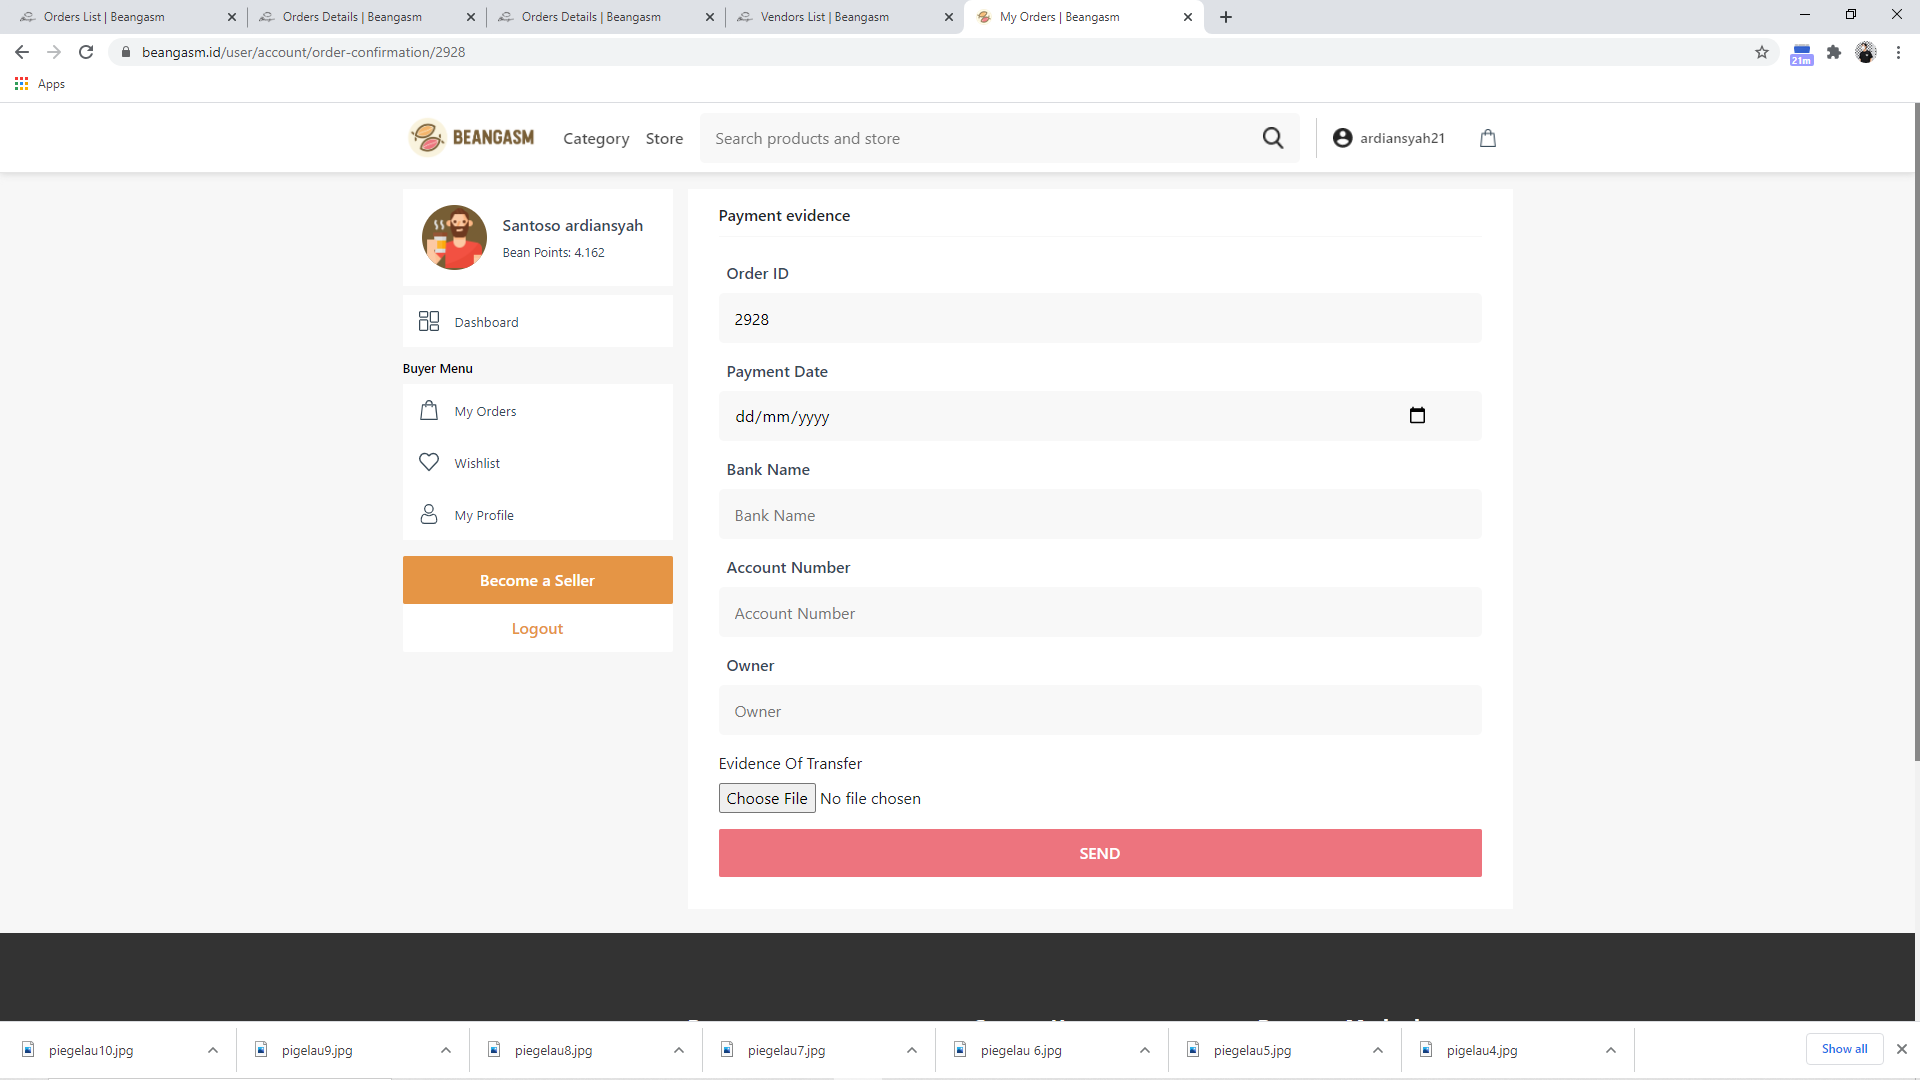Toggle the calendar picker for payment date
Screen dimensions: 1920x1080
point(1418,413)
